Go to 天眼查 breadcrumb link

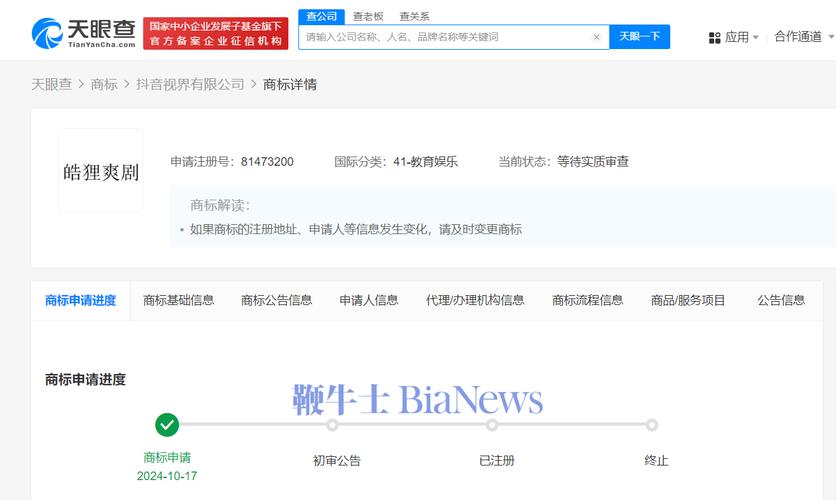tap(52, 84)
